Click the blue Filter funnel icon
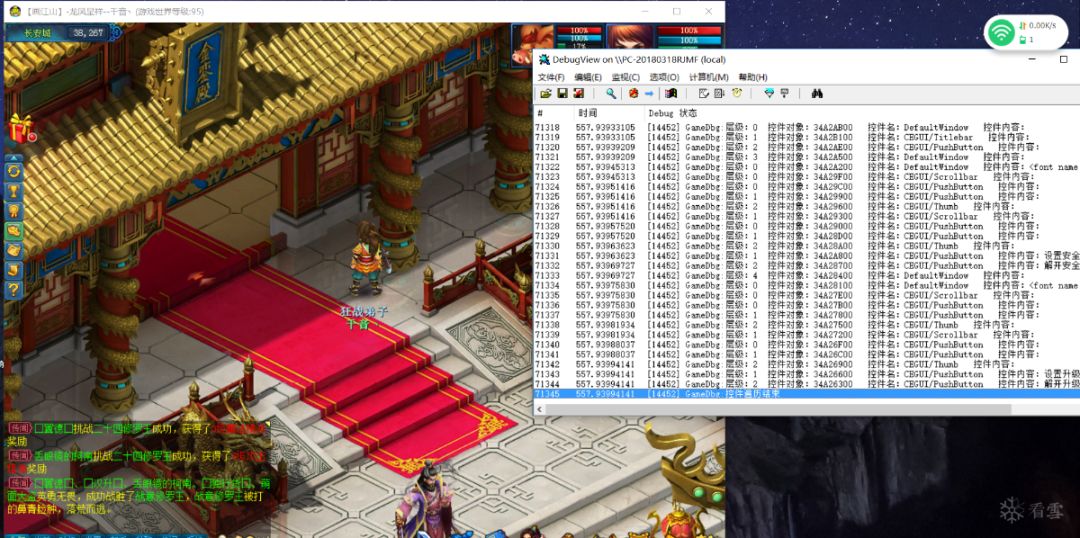The height and width of the screenshot is (538, 1080). click(769, 94)
